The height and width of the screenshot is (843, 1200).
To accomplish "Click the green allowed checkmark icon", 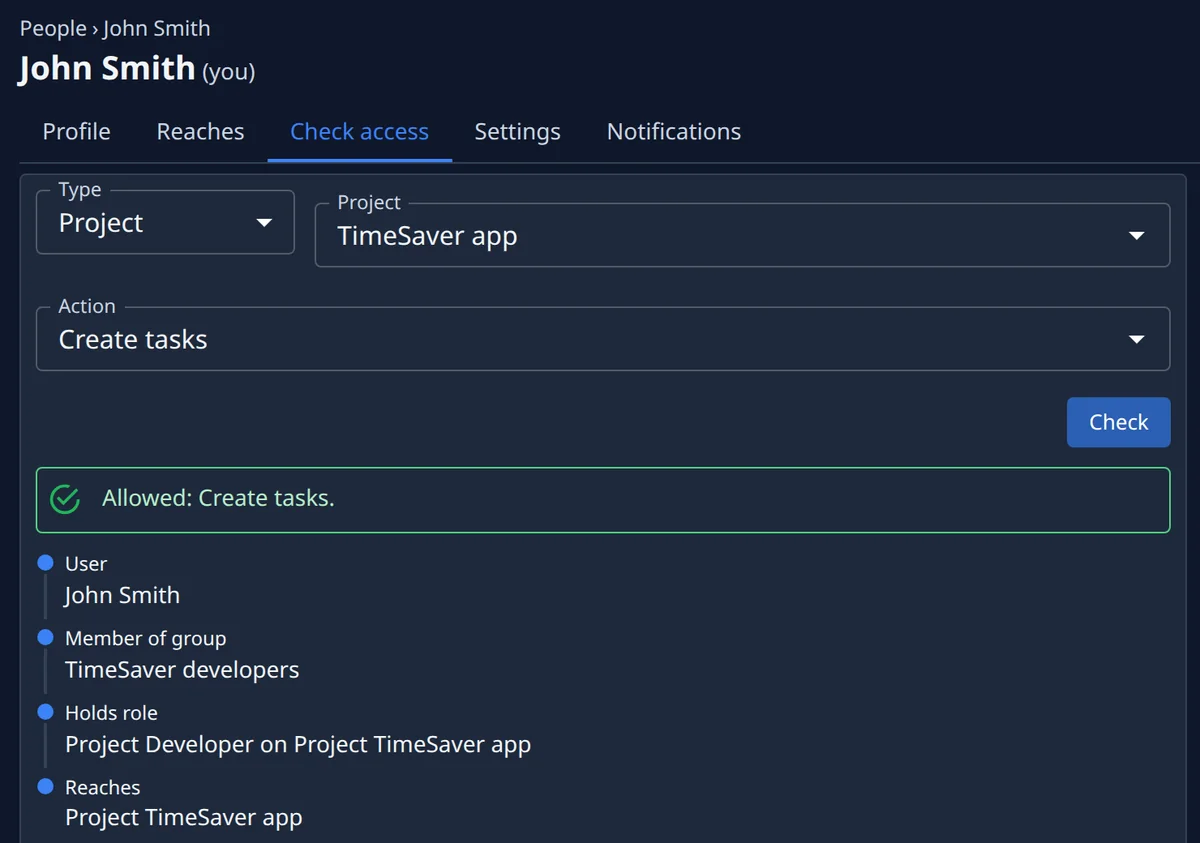I will [x=65, y=499].
